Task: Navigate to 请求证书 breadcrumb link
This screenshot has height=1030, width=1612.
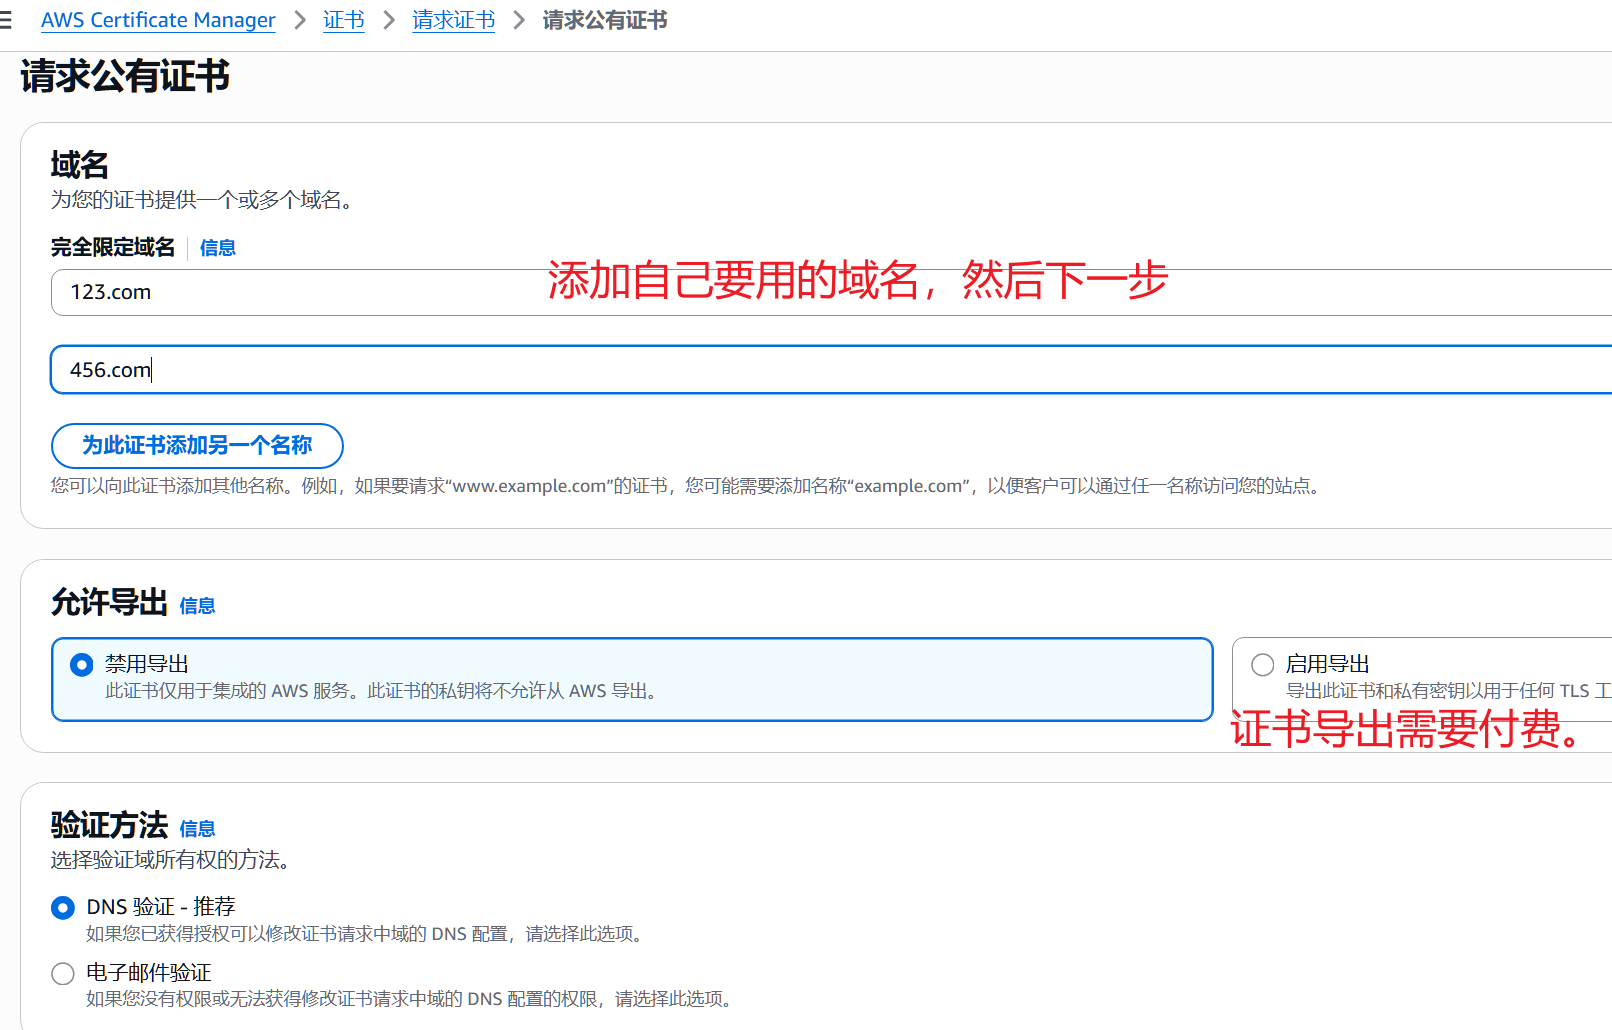Action: coord(453,20)
